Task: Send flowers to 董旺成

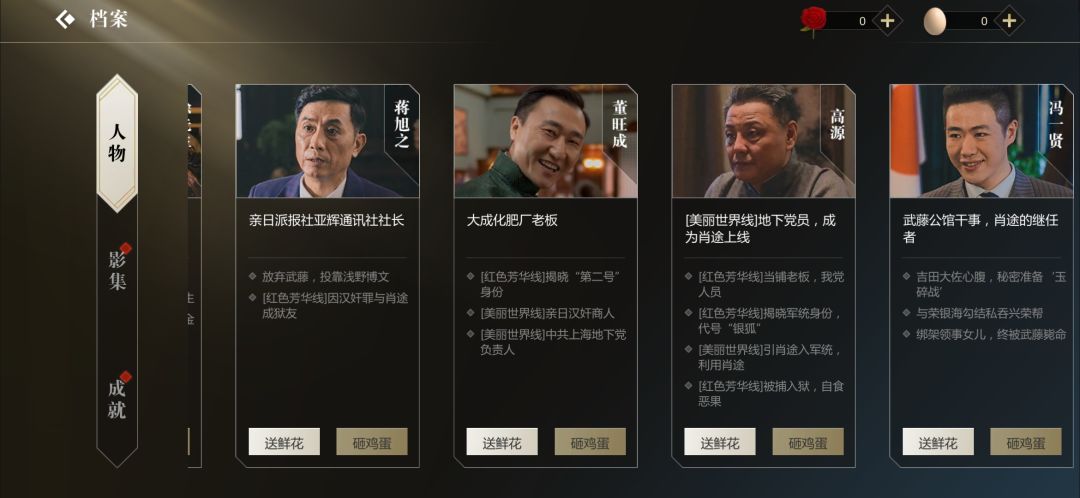Action: coord(502,442)
